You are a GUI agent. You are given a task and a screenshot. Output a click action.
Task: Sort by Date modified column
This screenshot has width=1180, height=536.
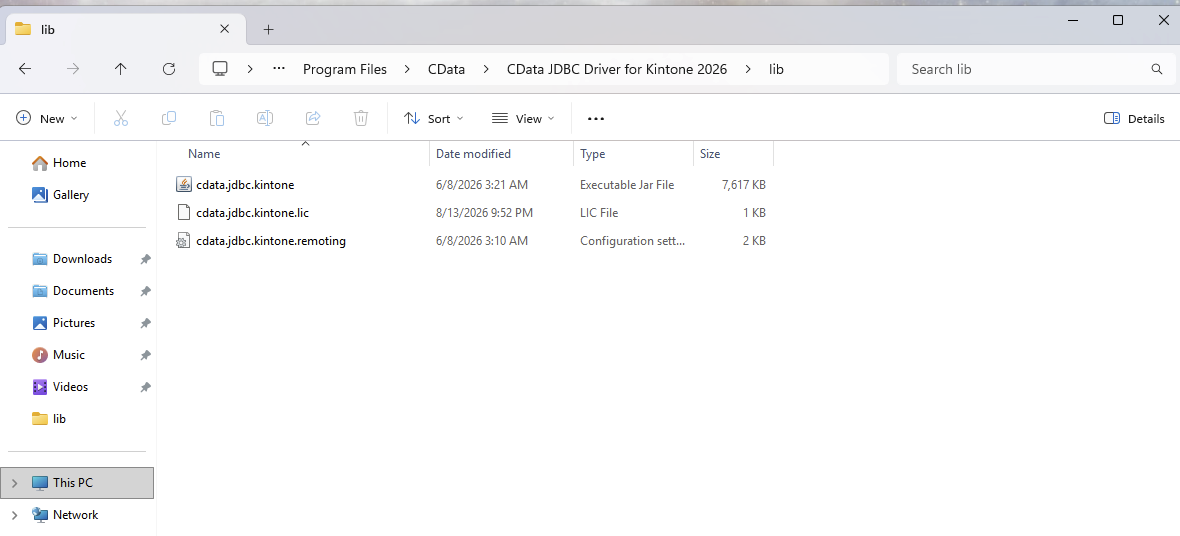pyautogui.click(x=473, y=154)
